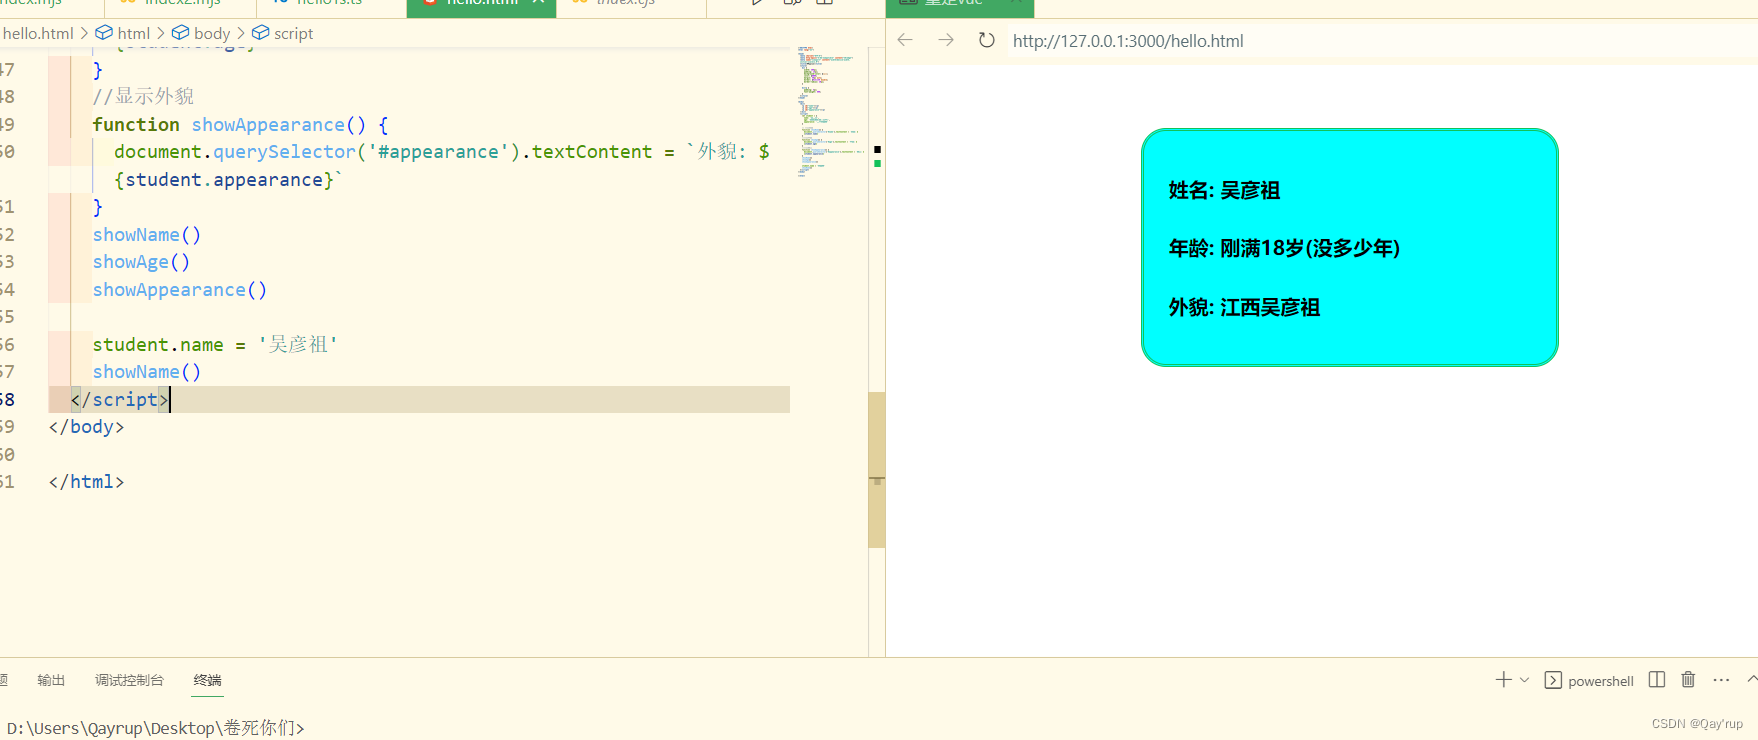Screen dimensions: 1758x740
Task: Create a new terminal with plus icon
Action: [1503, 680]
